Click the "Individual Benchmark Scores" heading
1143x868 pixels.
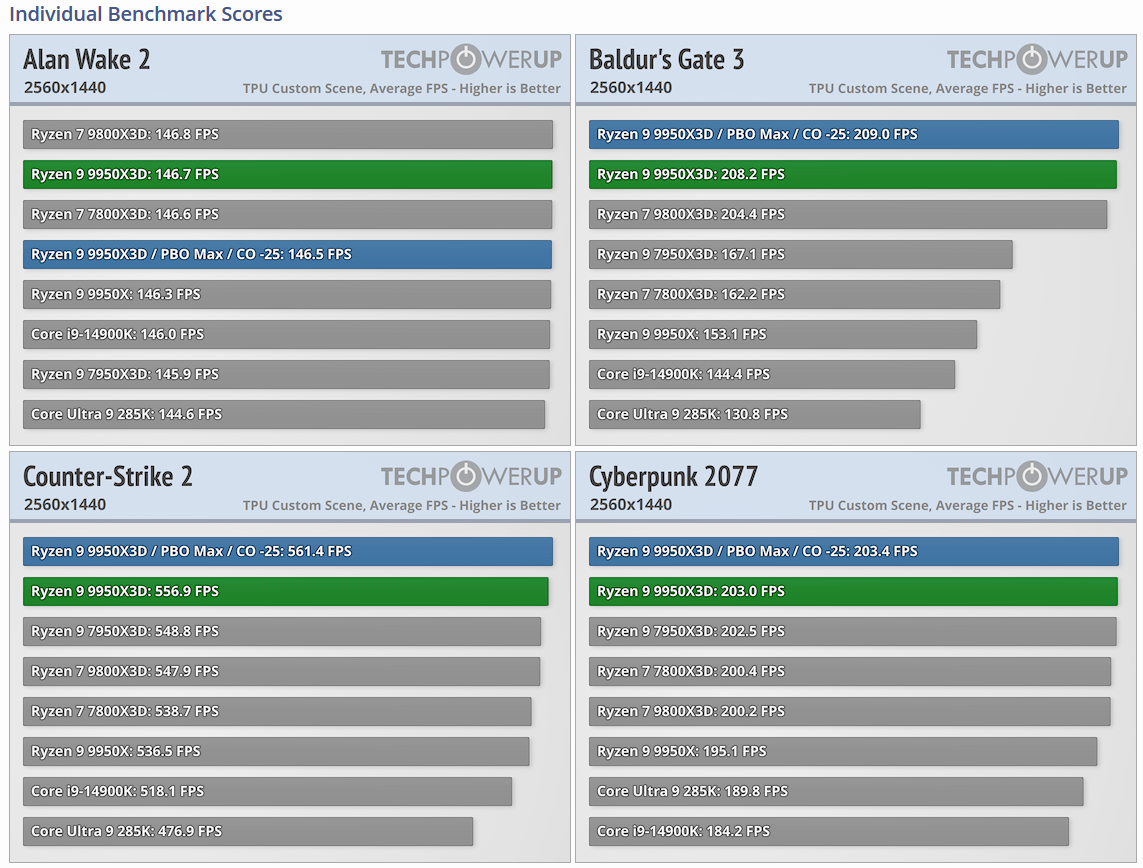coord(146,14)
